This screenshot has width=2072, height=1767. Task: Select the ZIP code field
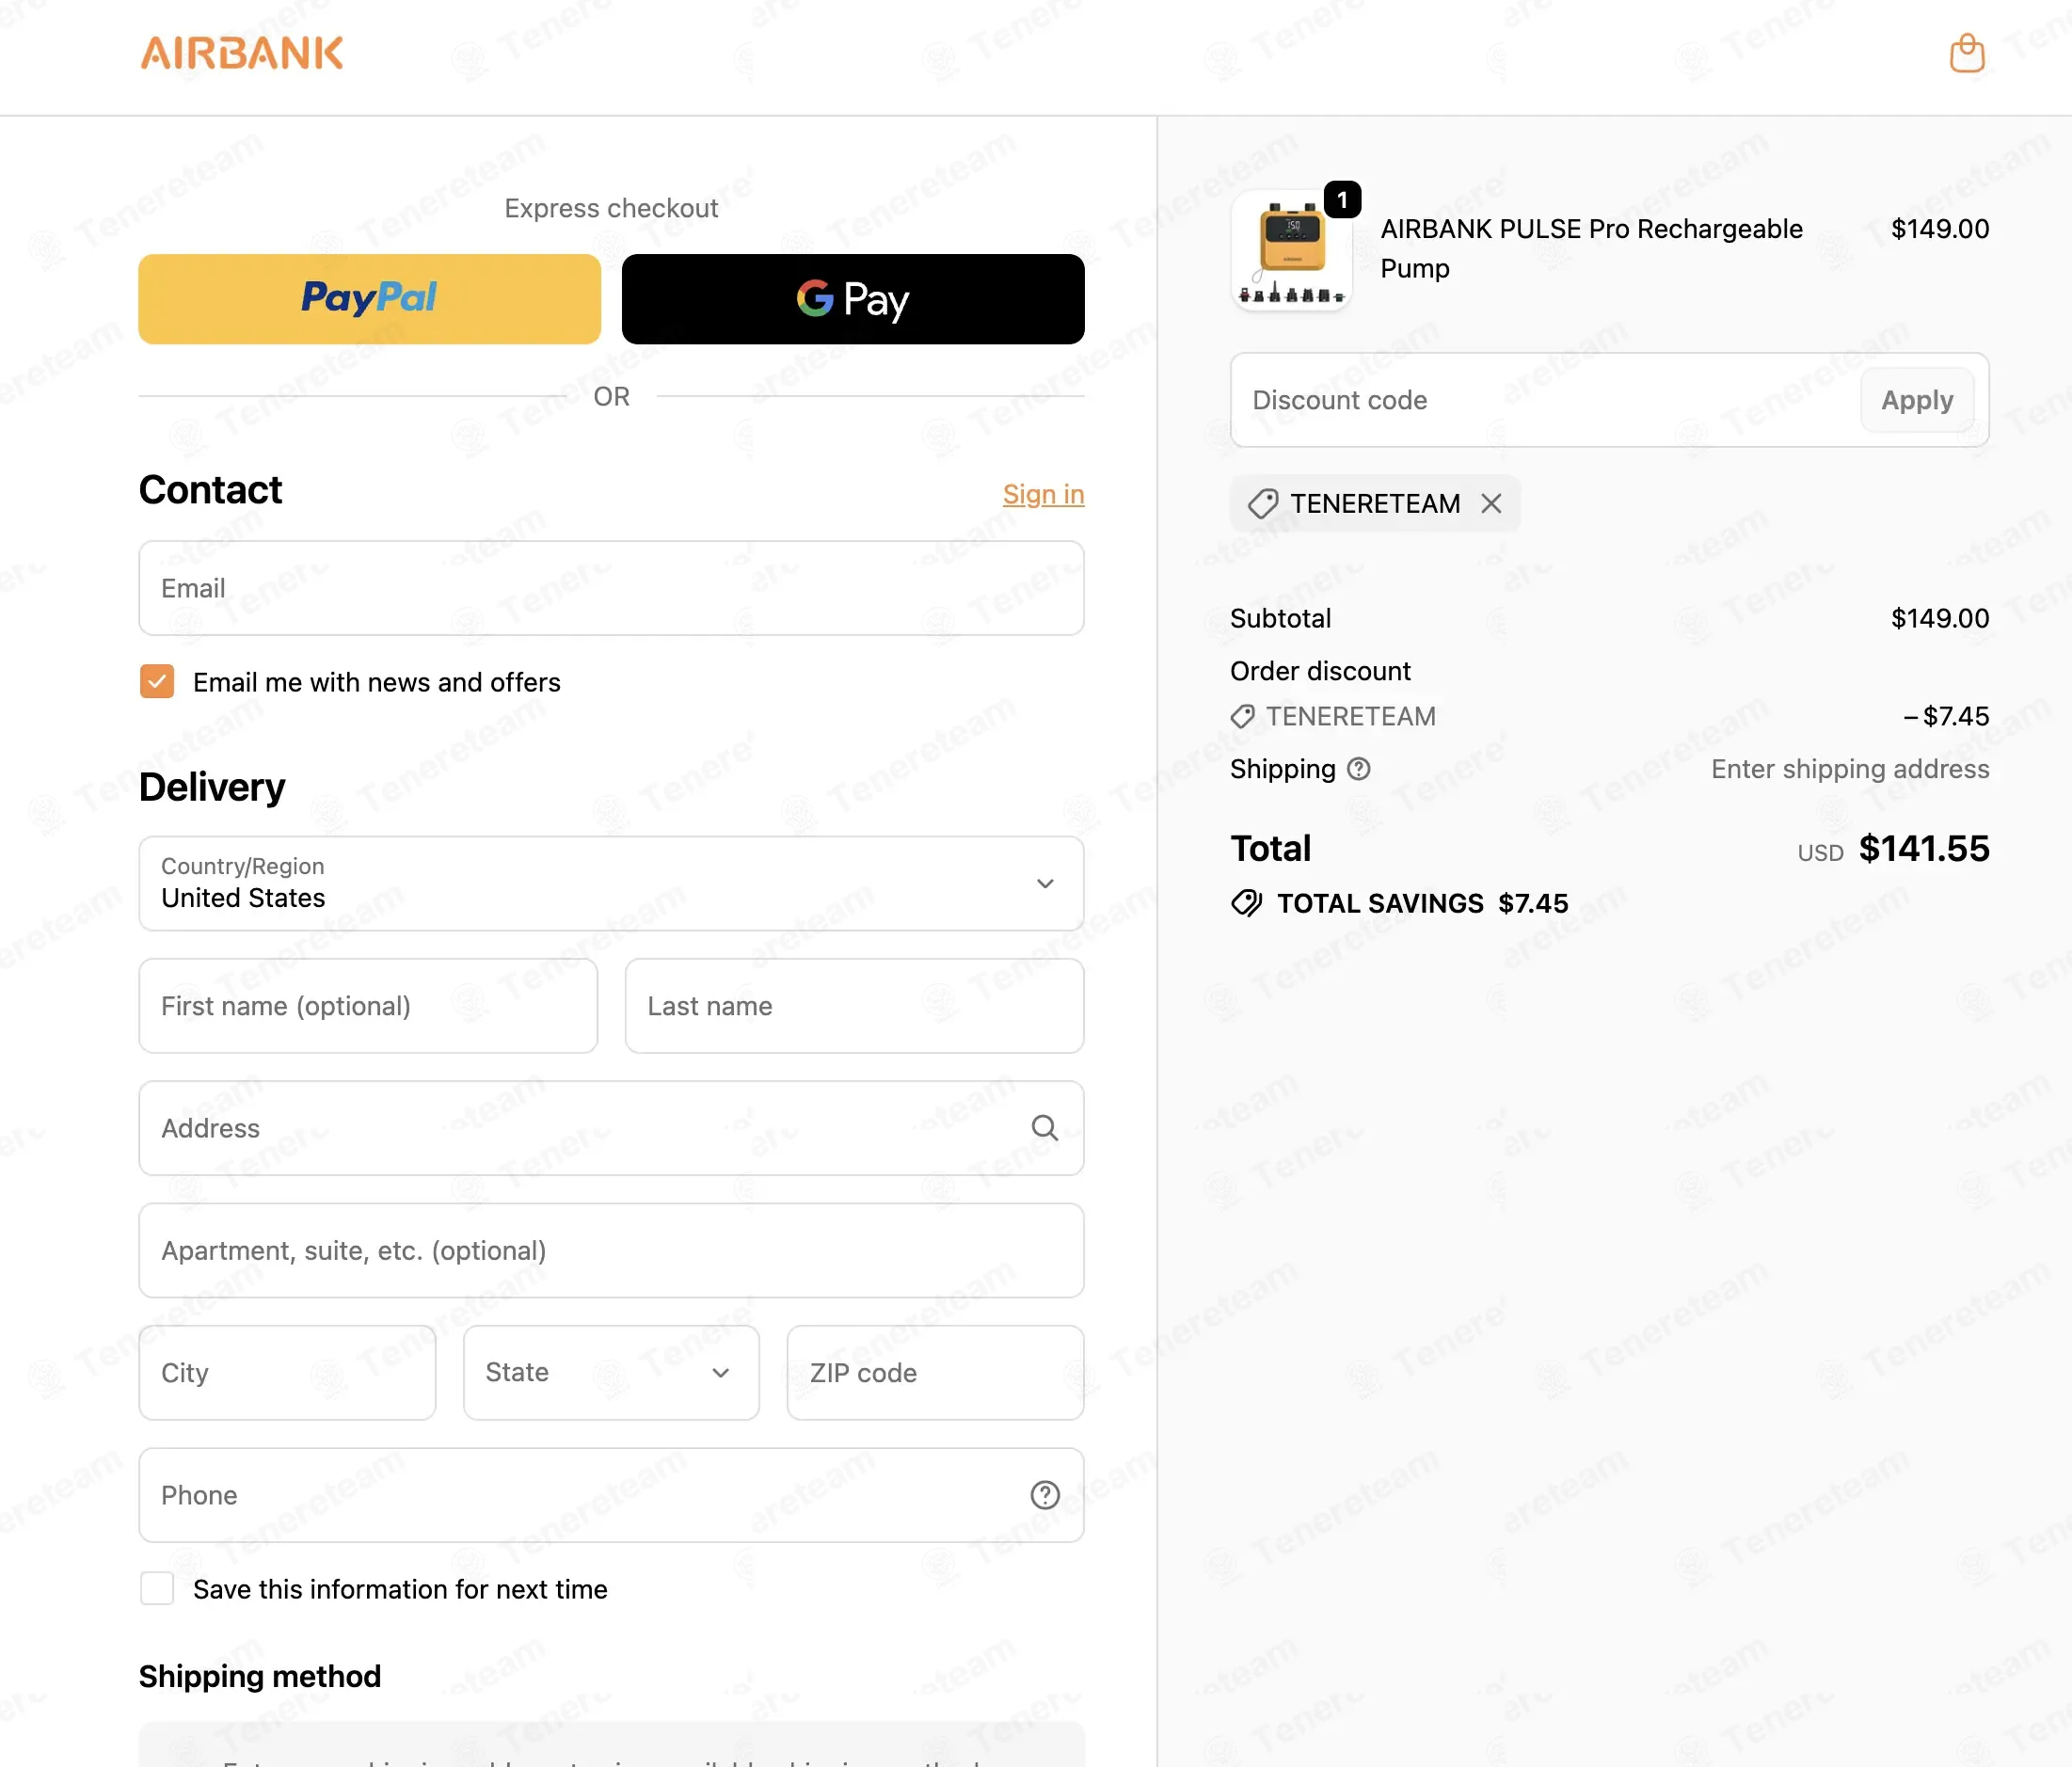point(935,1373)
